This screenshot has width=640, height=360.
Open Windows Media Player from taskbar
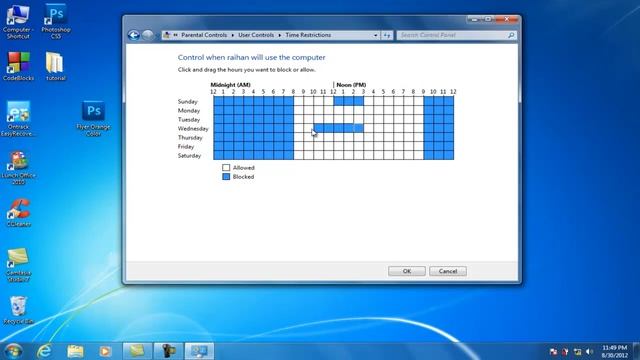[105, 351]
